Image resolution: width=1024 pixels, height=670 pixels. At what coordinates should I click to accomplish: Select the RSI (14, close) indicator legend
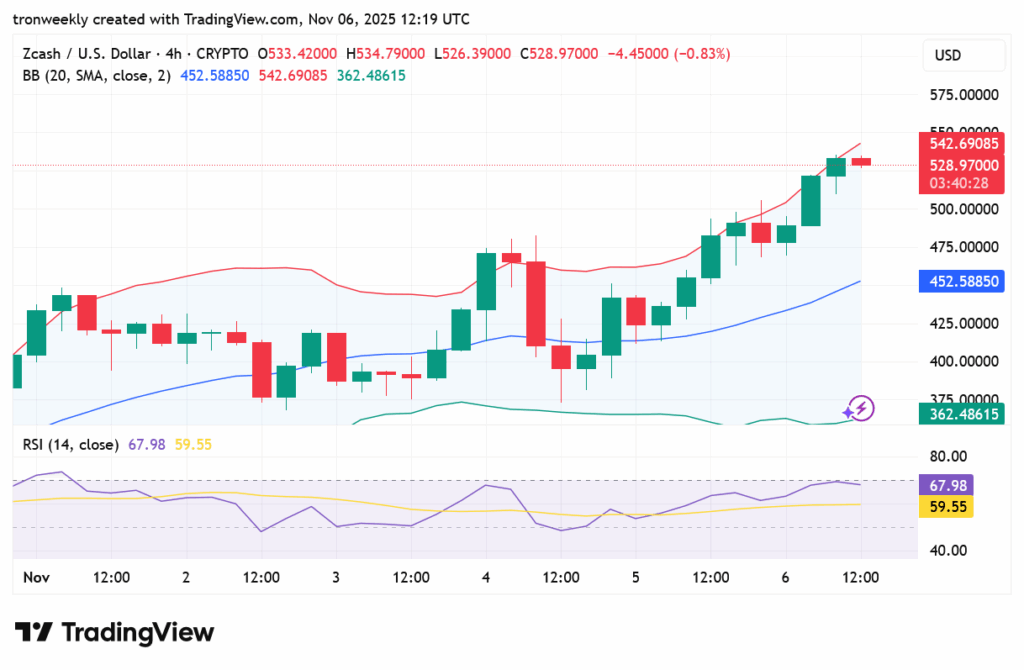click(70, 444)
